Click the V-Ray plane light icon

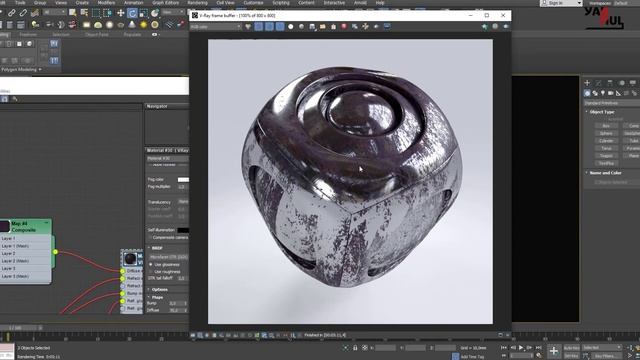tap(87, 25)
